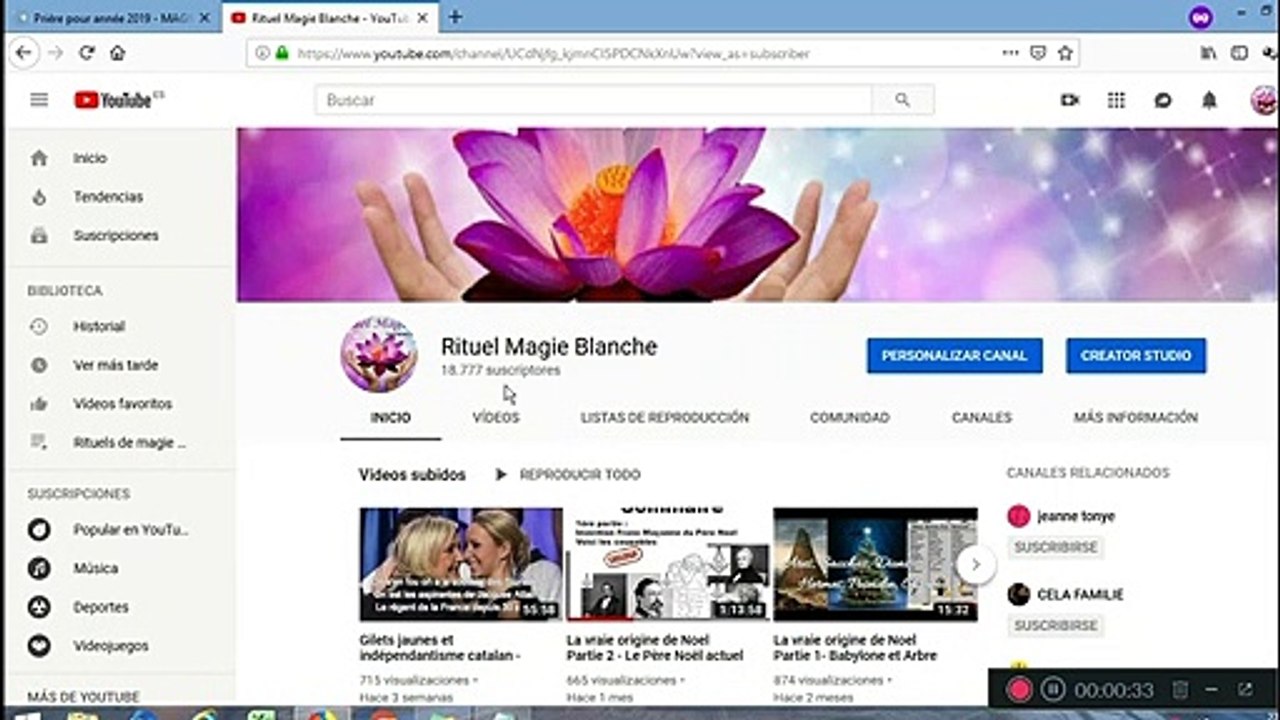Click PERSONALIZAR CANAL button
Image resolution: width=1280 pixels, height=720 pixels.
pos(954,356)
